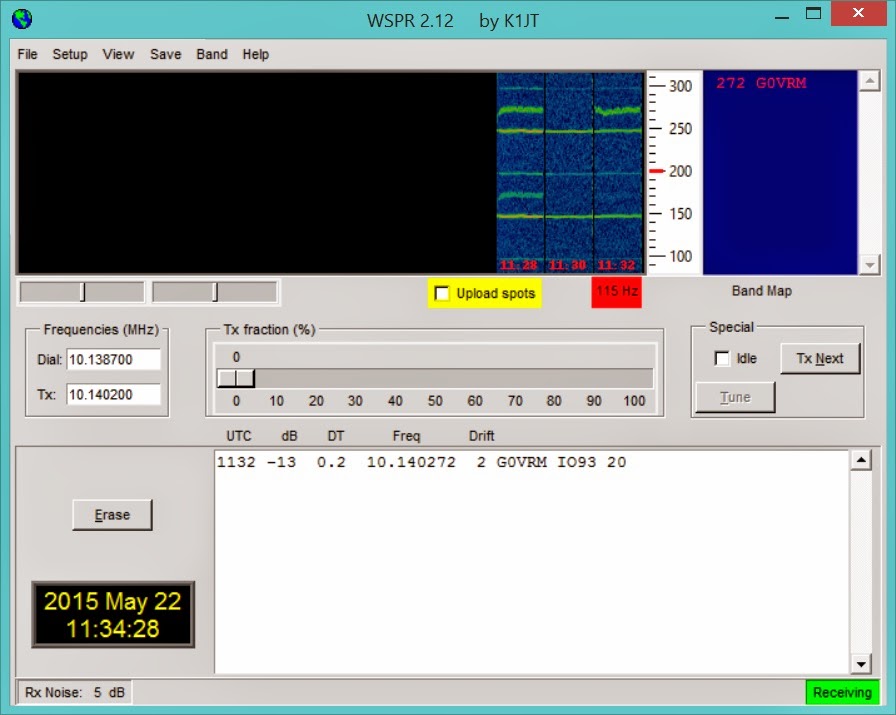This screenshot has height=715, width=896.
Task: Click the 11:32 waterfall segment
Action: [x=618, y=170]
